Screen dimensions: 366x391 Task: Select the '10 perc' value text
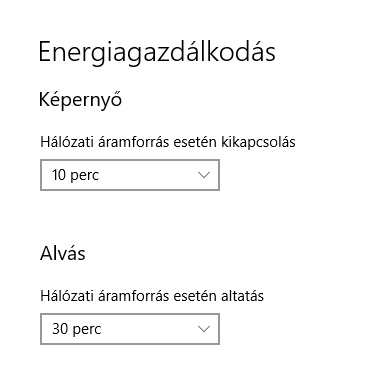[75, 175]
